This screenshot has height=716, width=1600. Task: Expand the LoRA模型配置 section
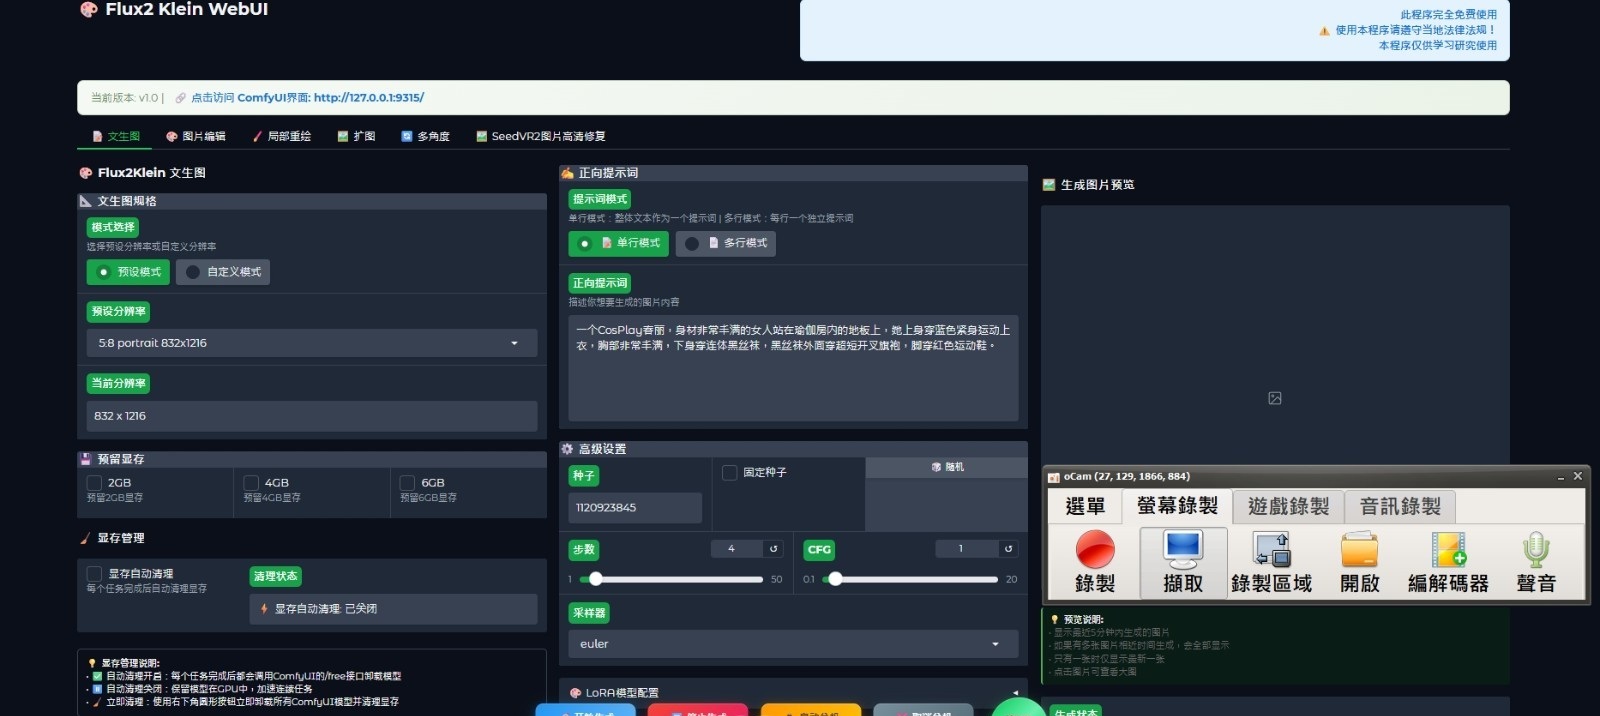point(1015,693)
